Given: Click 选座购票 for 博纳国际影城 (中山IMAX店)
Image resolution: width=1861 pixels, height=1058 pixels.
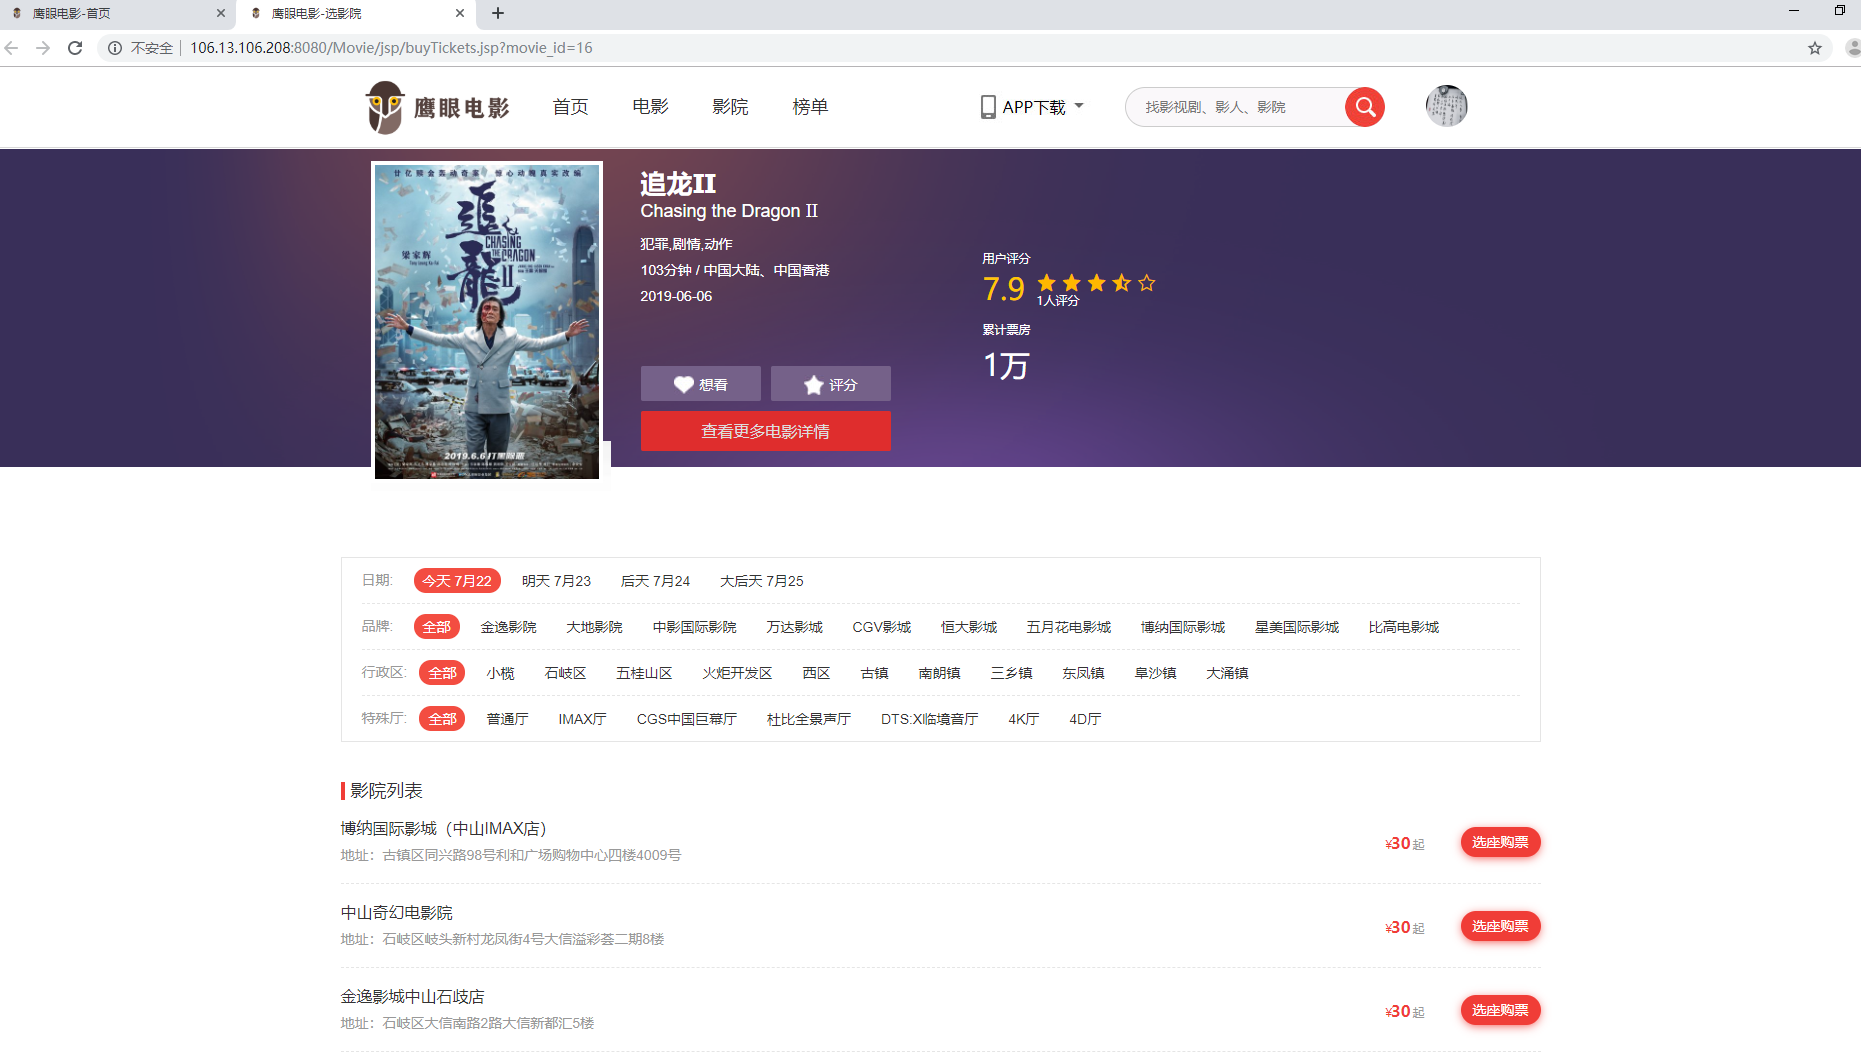Looking at the screenshot, I should pos(1500,842).
